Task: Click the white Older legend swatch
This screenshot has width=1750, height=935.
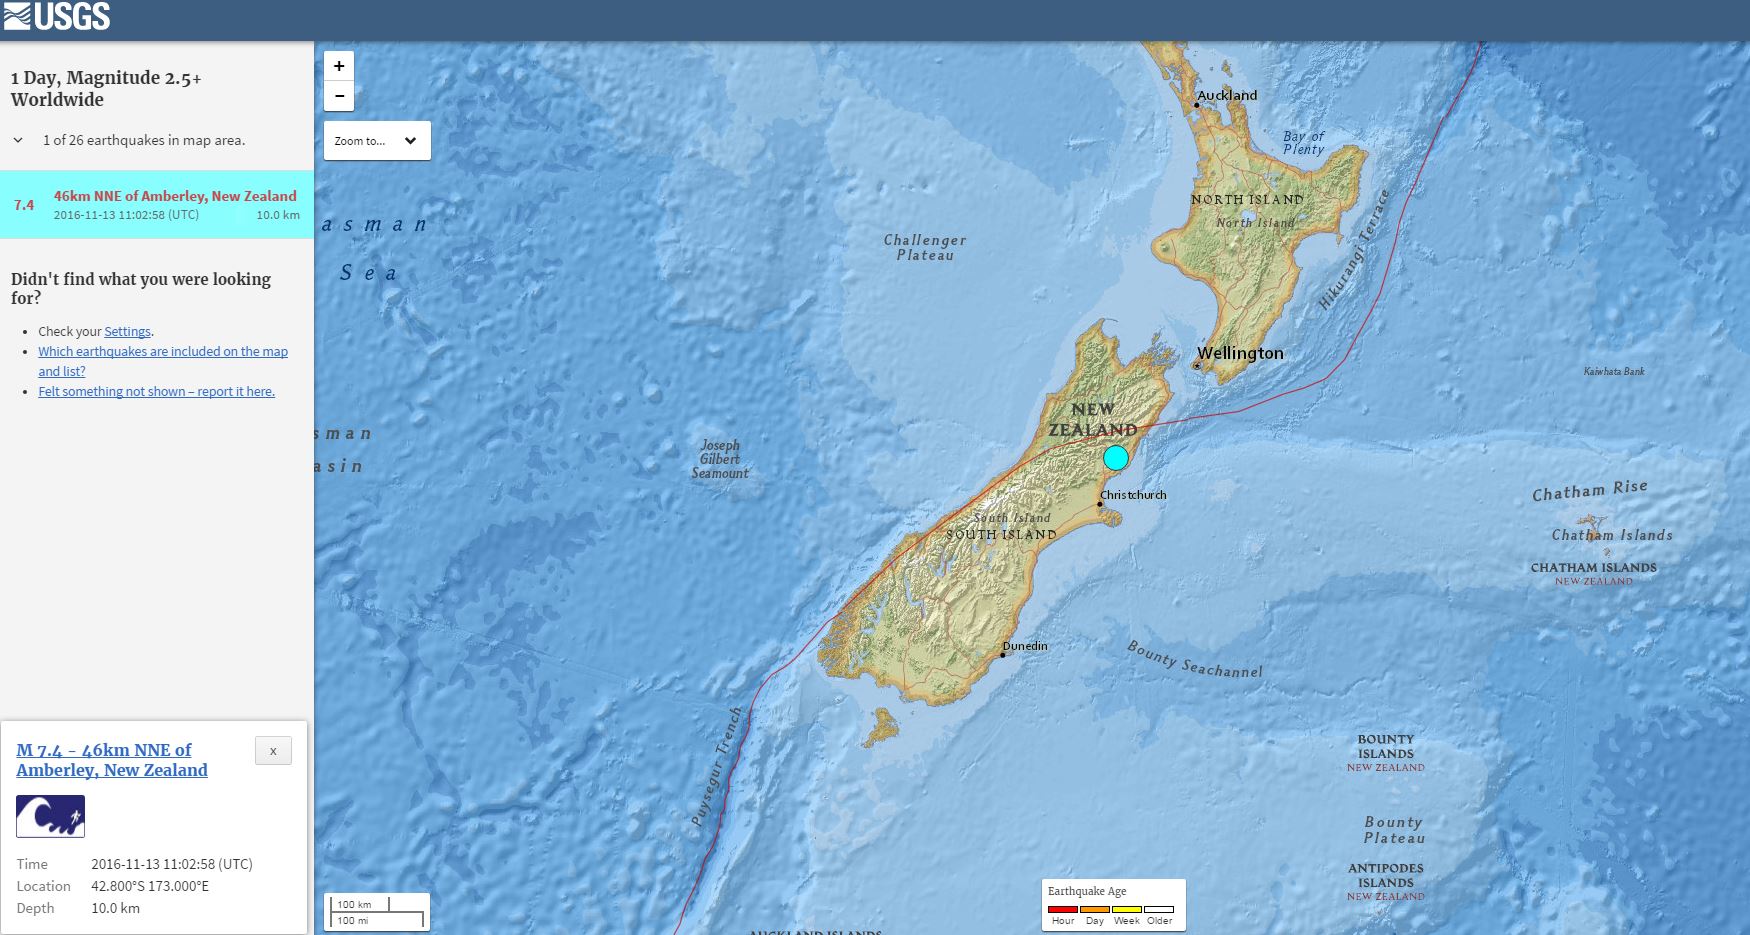Action: (x=1159, y=909)
